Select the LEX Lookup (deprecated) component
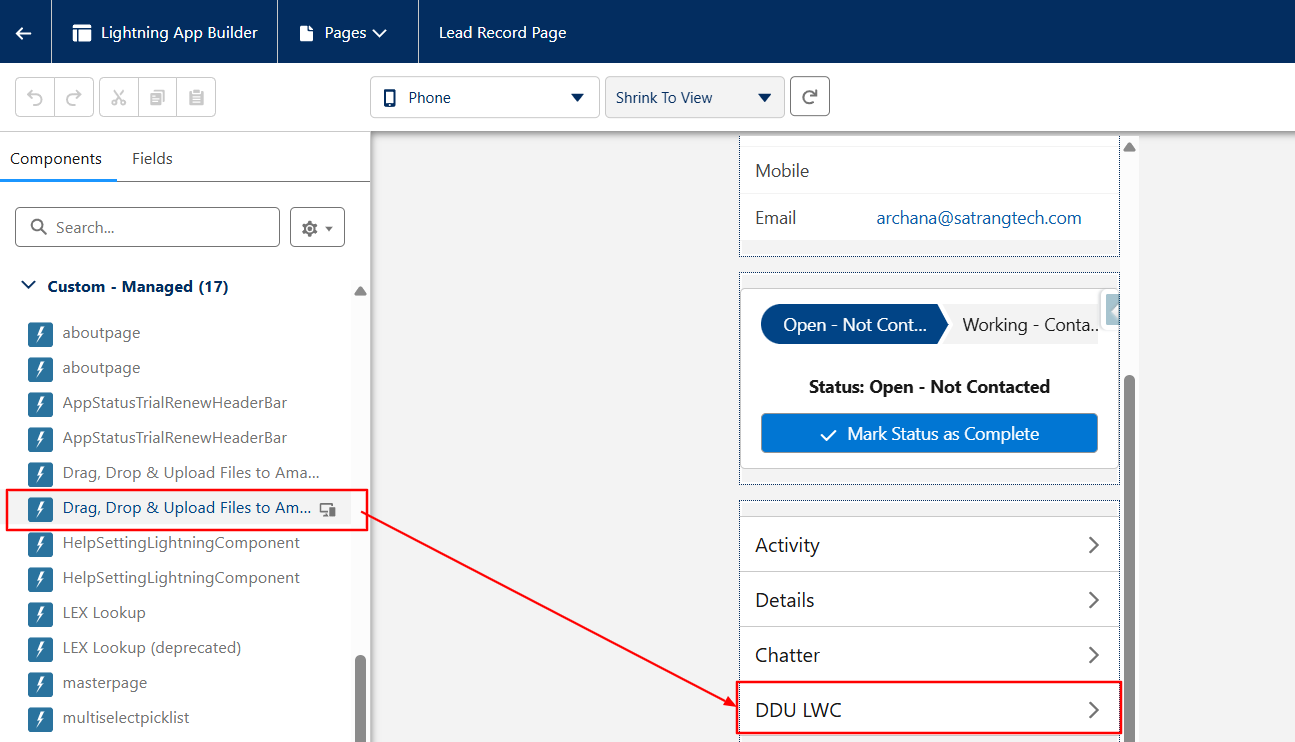 [x=151, y=648]
